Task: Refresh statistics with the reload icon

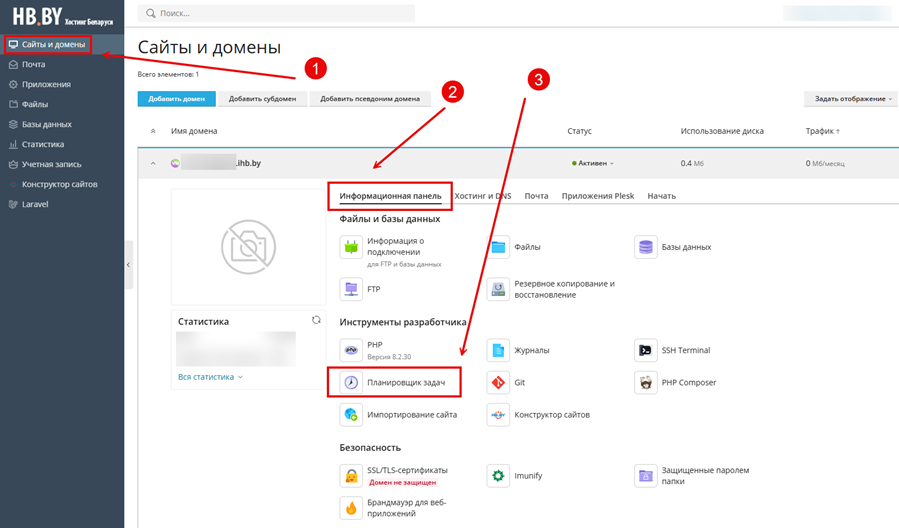Action: coord(316,320)
